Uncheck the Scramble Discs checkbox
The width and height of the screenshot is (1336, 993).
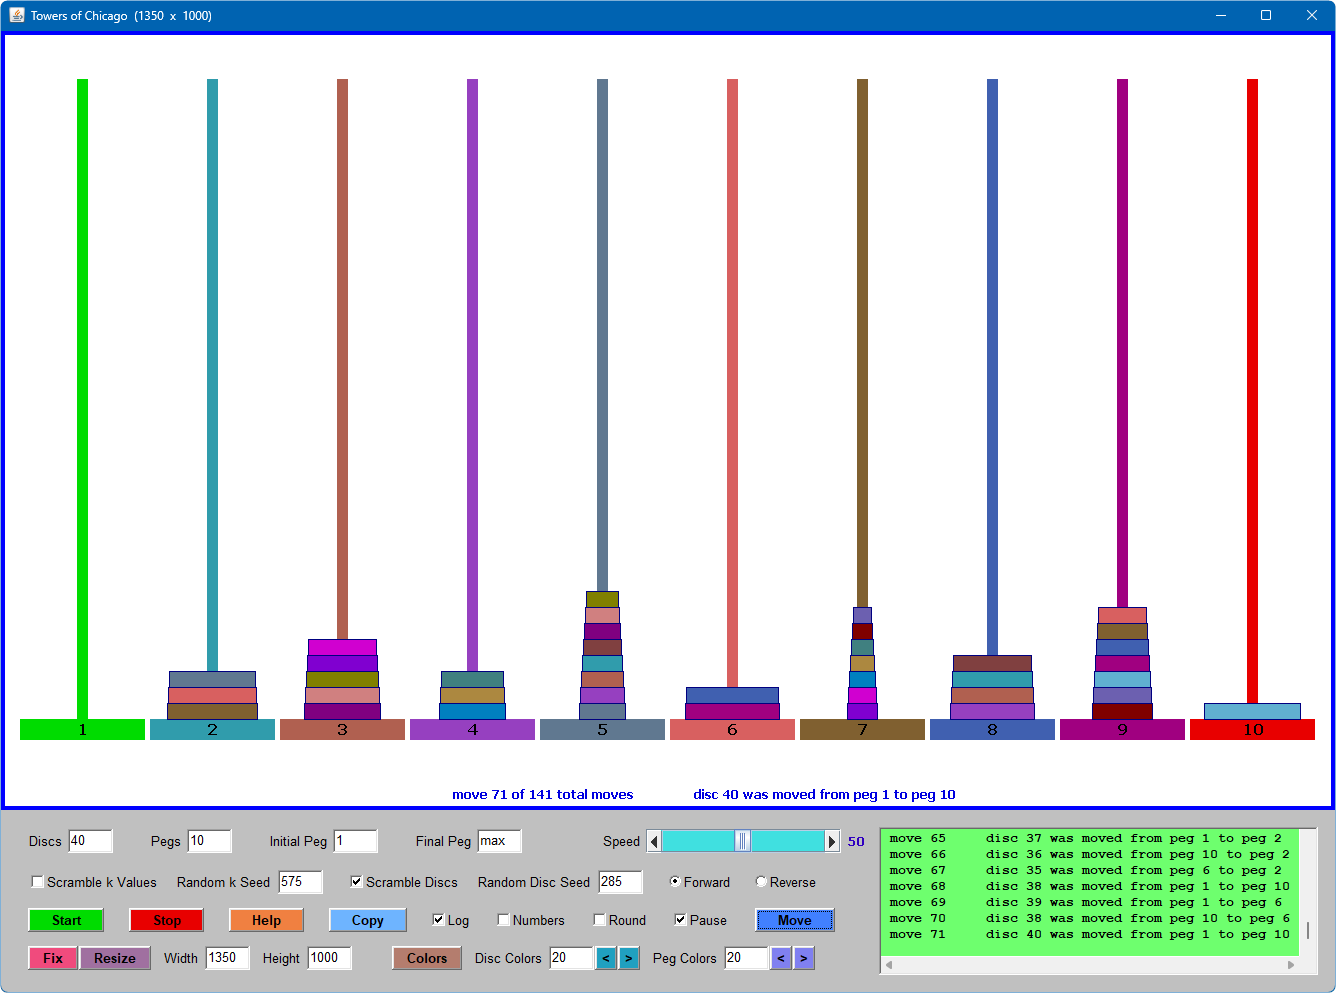click(356, 882)
